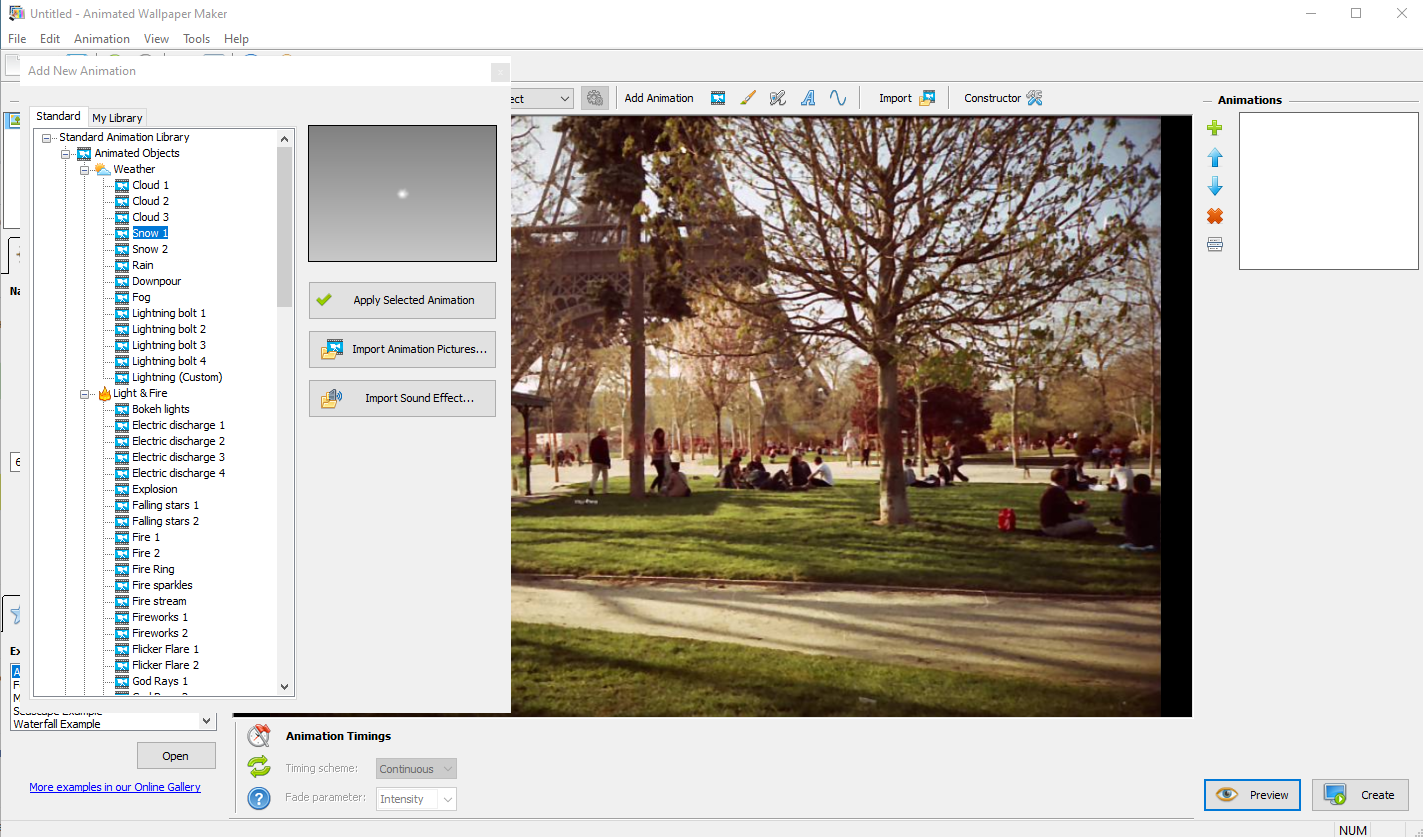This screenshot has width=1423, height=837.
Task: Click the film-frame Add Animation toolbar icon
Action: tap(718, 98)
